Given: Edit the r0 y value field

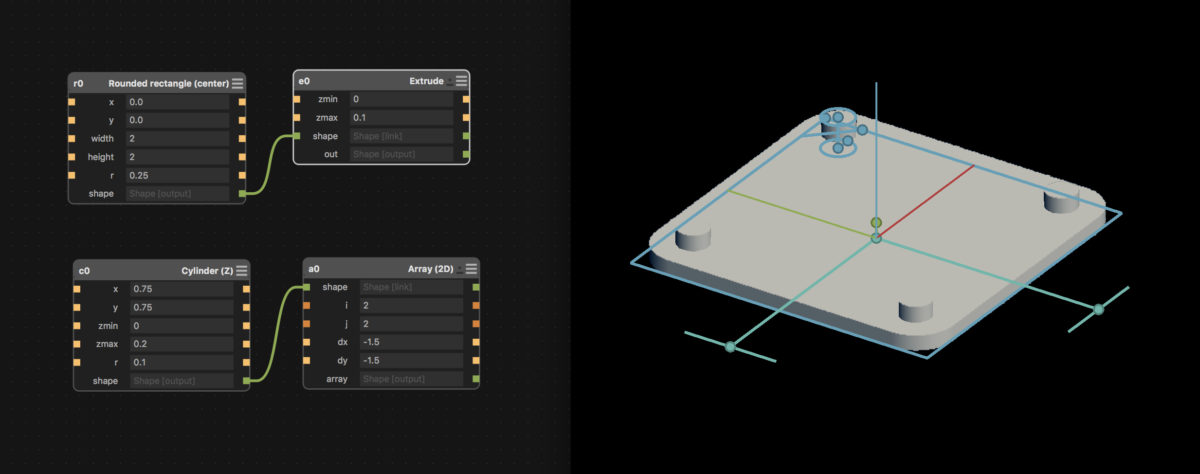Looking at the screenshot, I should pos(178,120).
